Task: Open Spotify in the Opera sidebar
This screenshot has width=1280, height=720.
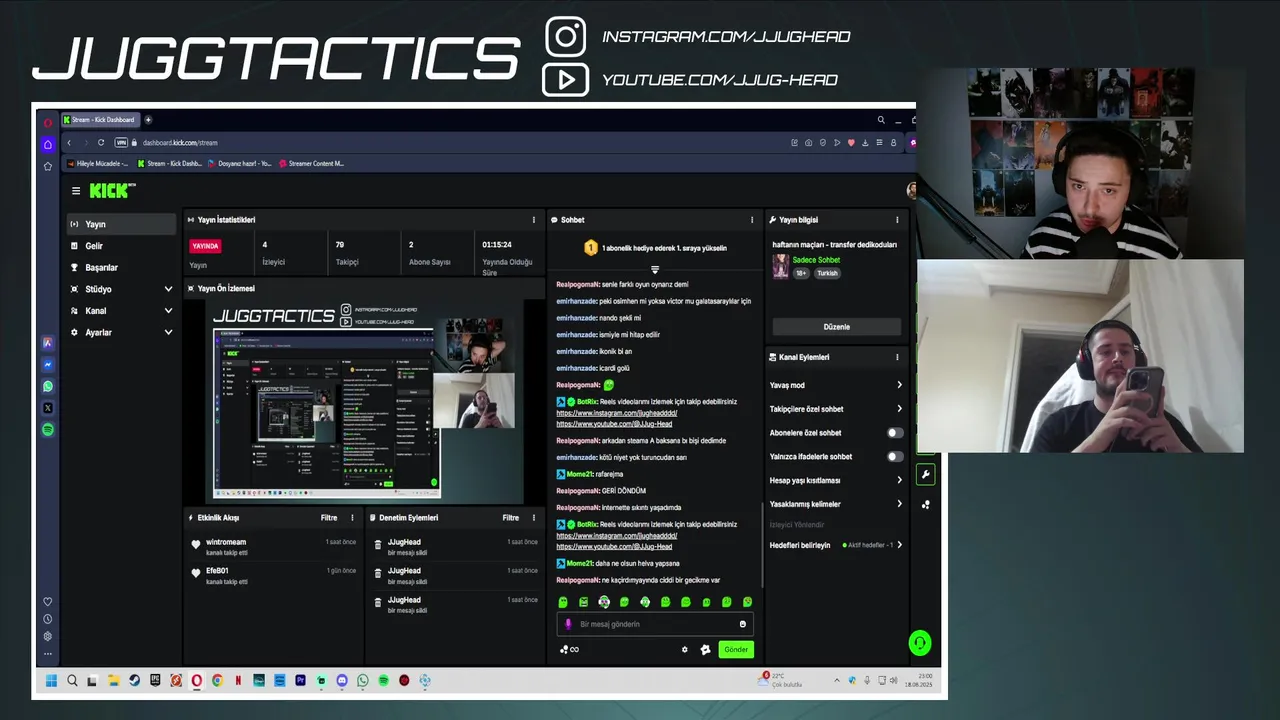Action: (x=47, y=430)
